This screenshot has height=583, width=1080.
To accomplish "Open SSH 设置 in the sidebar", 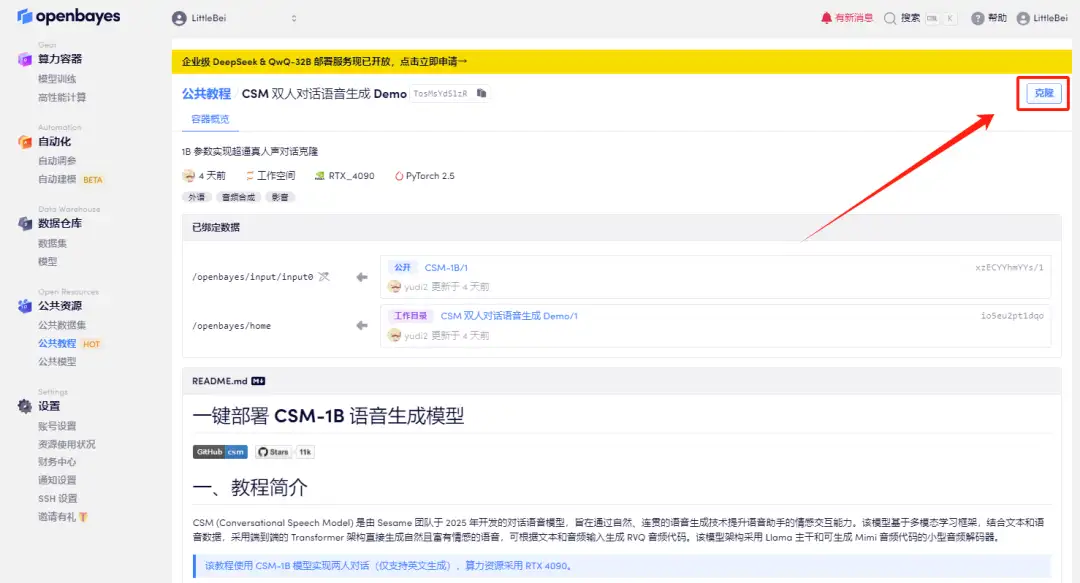I will [58, 498].
